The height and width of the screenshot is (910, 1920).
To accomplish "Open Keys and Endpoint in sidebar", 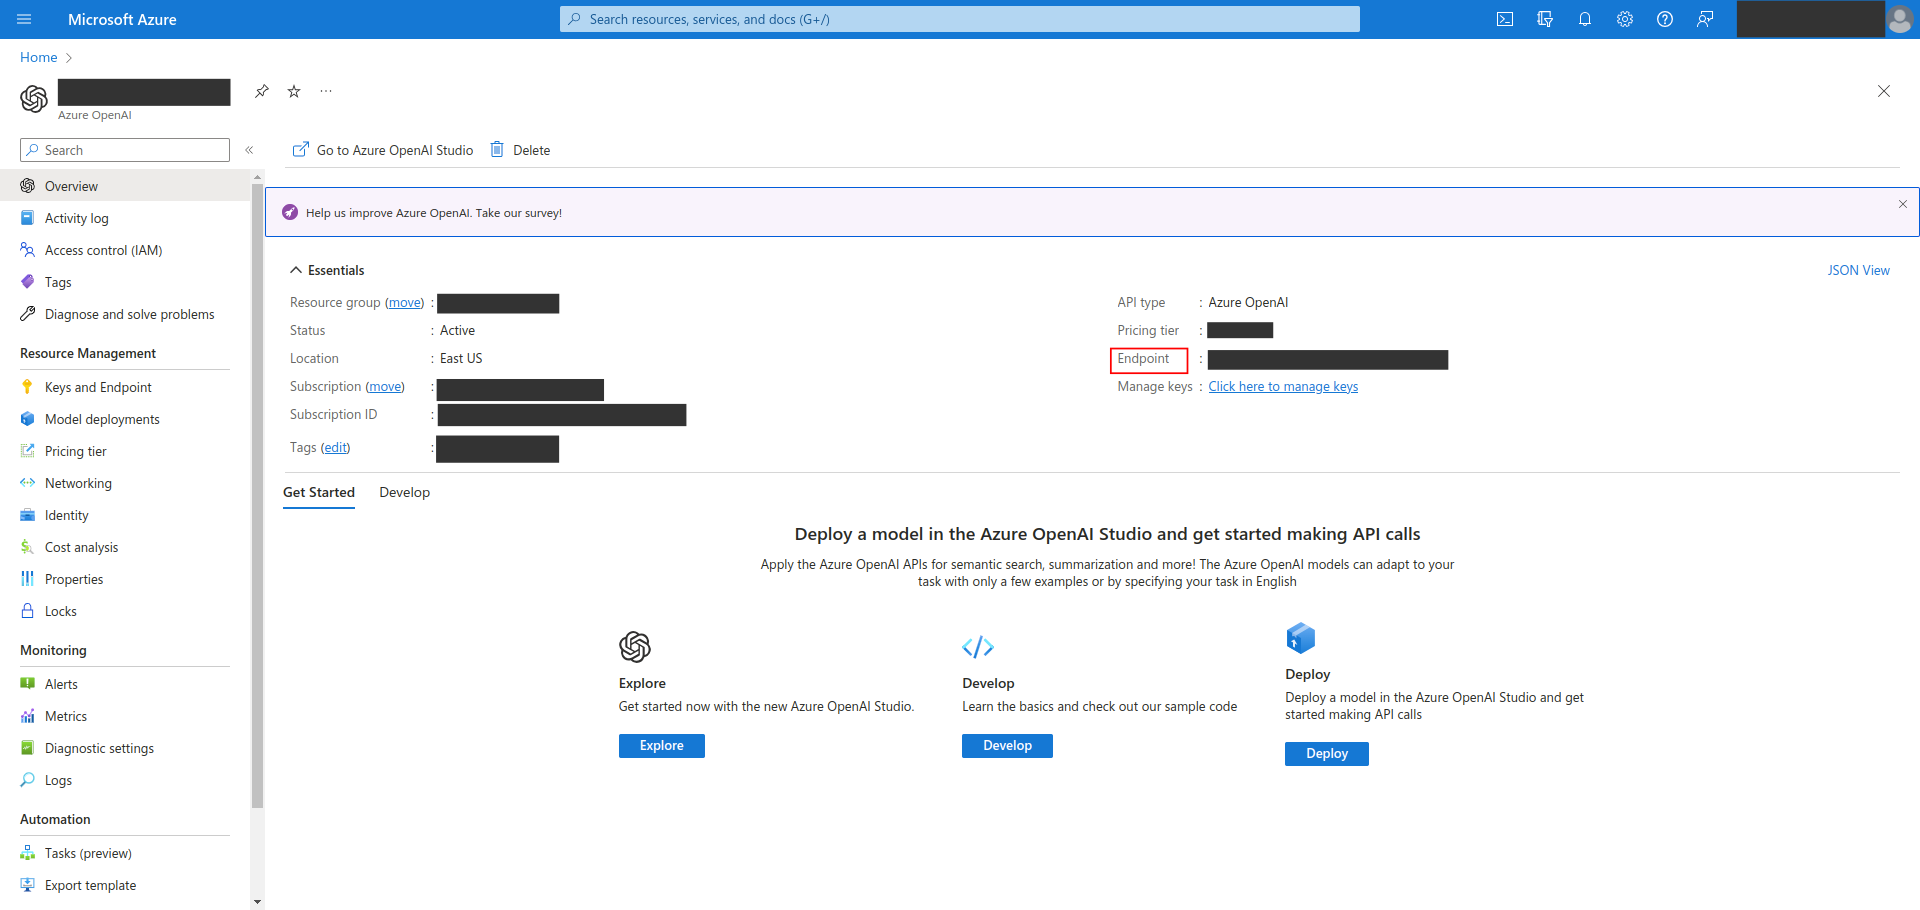I will (x=98, y=387).
